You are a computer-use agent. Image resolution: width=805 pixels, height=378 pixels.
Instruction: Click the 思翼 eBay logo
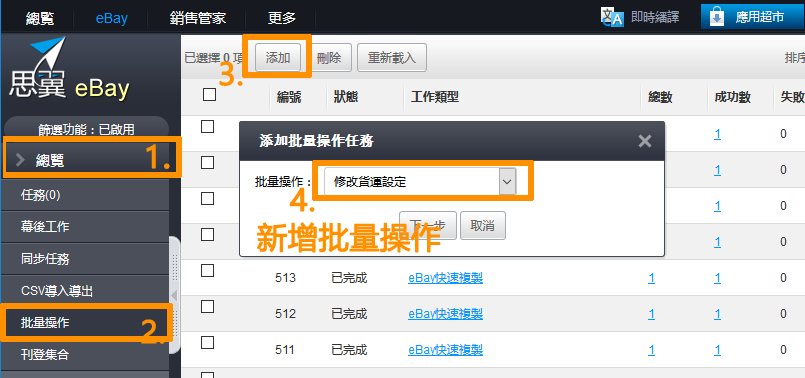pyautogui.click(x=69, y=68)
